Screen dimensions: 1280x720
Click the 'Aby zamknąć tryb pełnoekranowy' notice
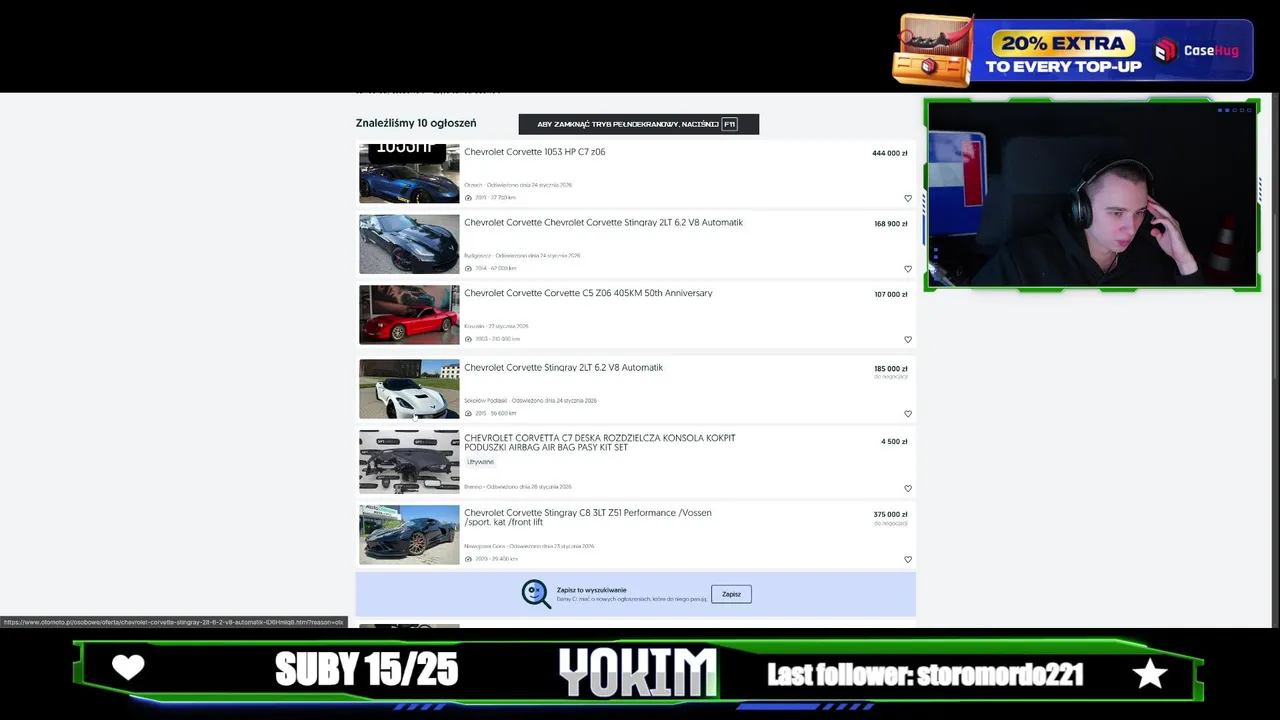click(638, 124)
